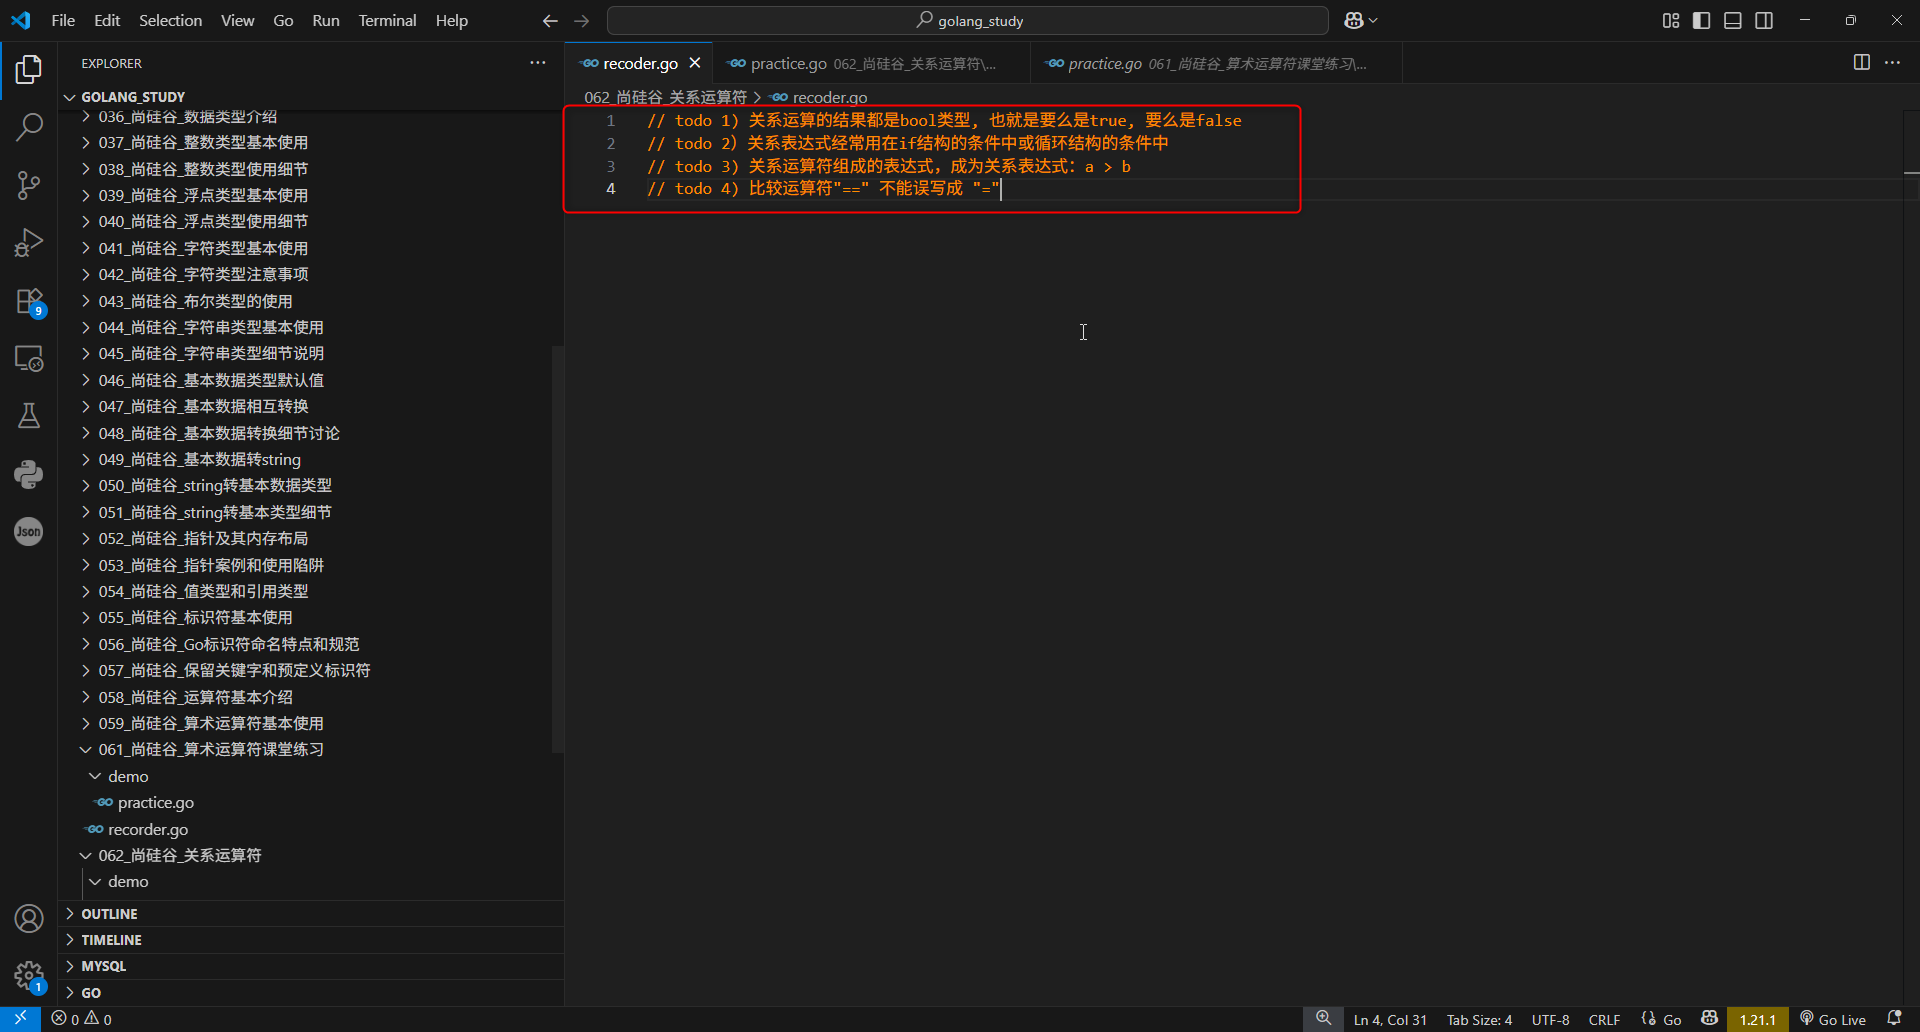Open the Manage gear menu
This screenshot has width=1920, height=1032.
29,976
